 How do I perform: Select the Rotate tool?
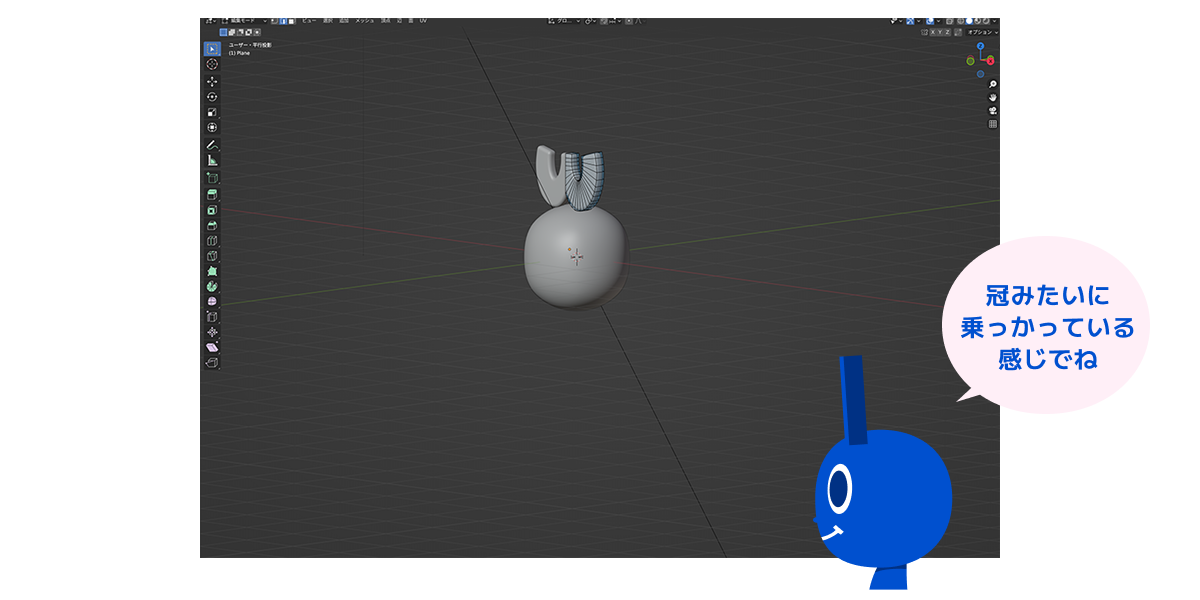click(x=212, y=97)
